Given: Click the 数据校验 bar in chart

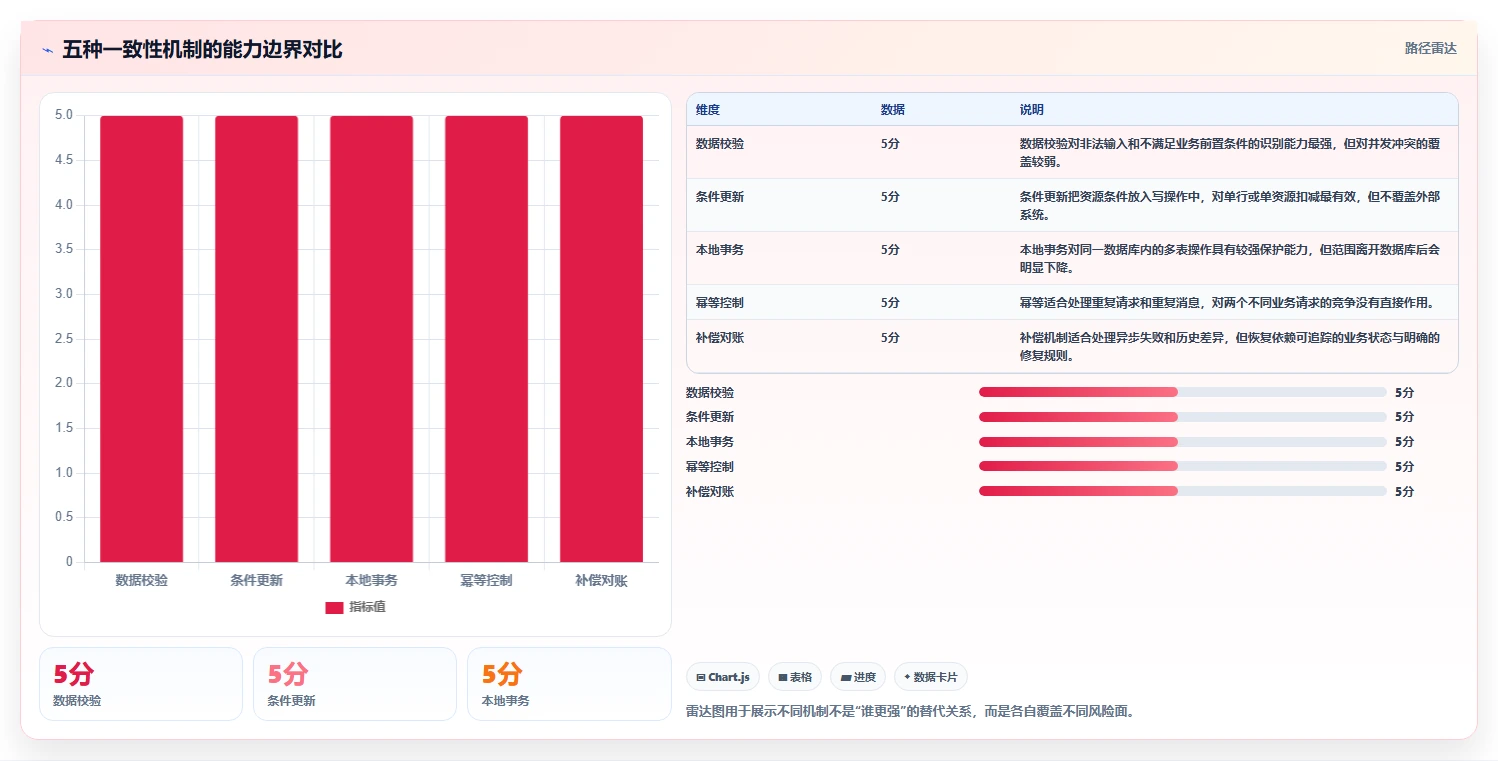Looking at the screenshot, I should [x=141, y=339].
